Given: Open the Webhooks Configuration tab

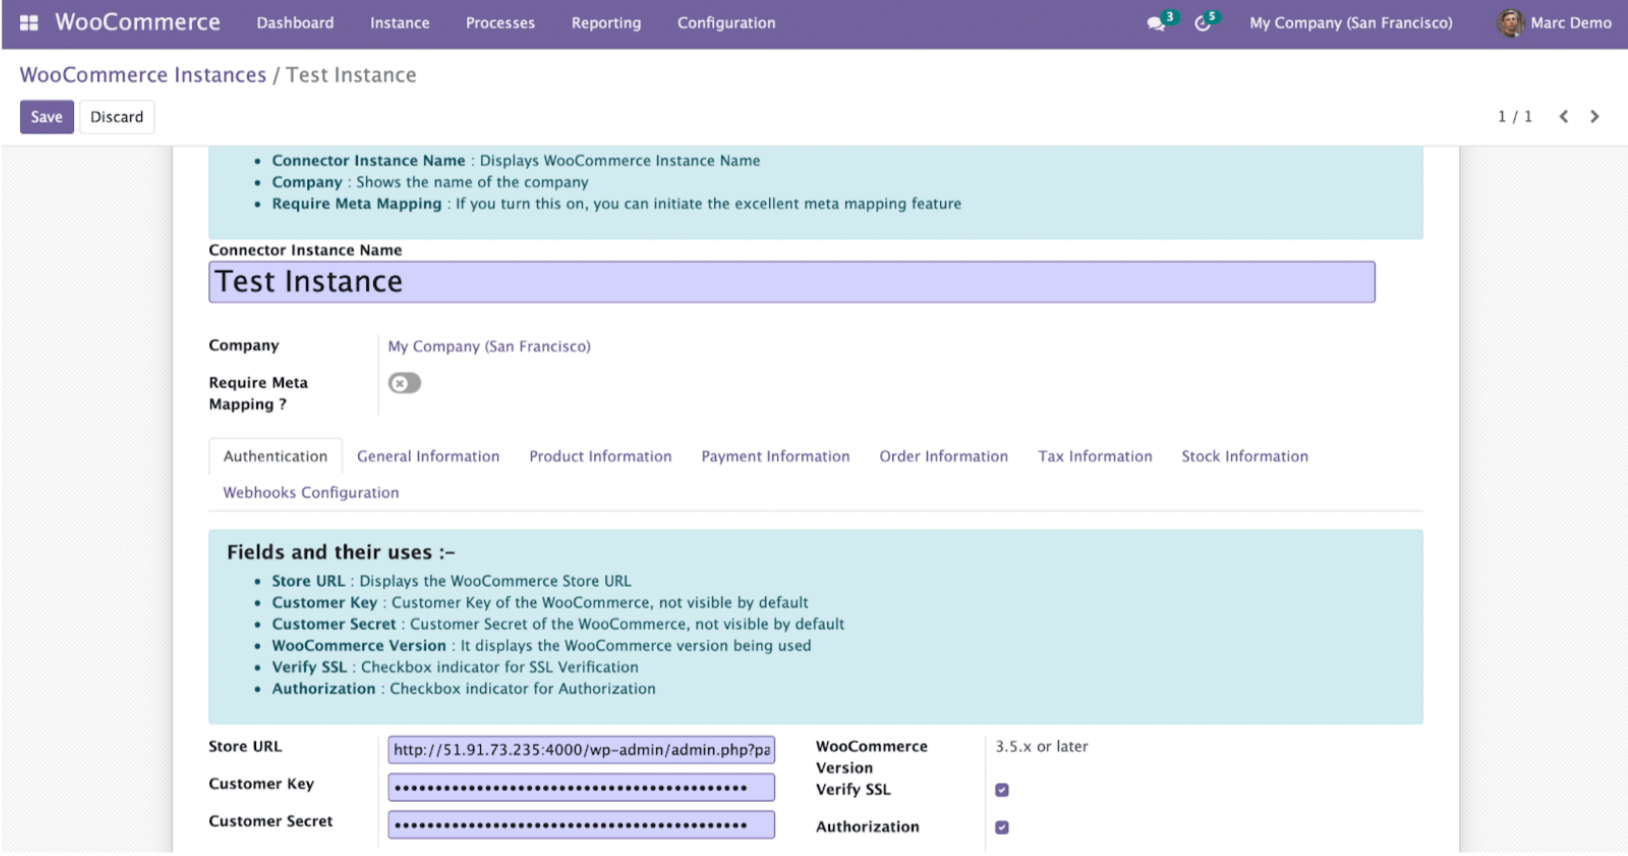Looking at the screenshot, I should 311,493.
